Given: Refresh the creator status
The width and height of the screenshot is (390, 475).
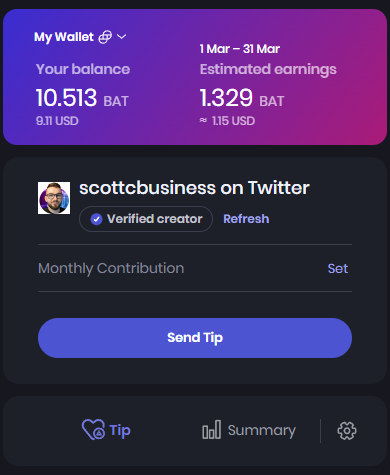Looking at the screenshot, I should click(246, 219).
